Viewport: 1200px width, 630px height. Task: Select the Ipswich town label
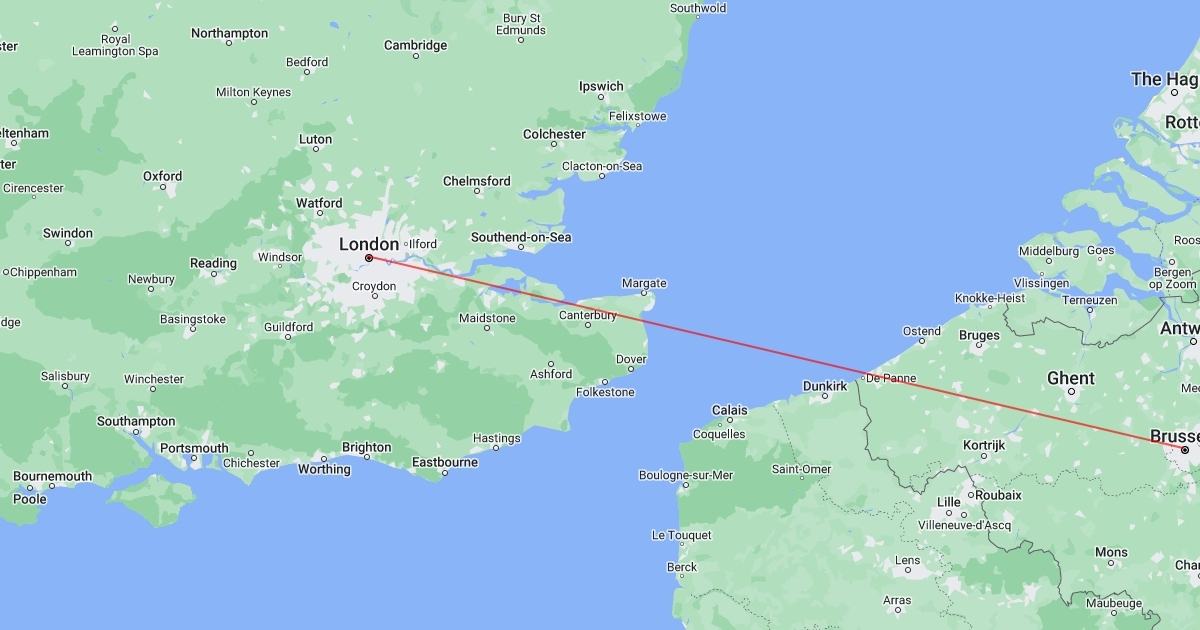(x=601, y=86)
